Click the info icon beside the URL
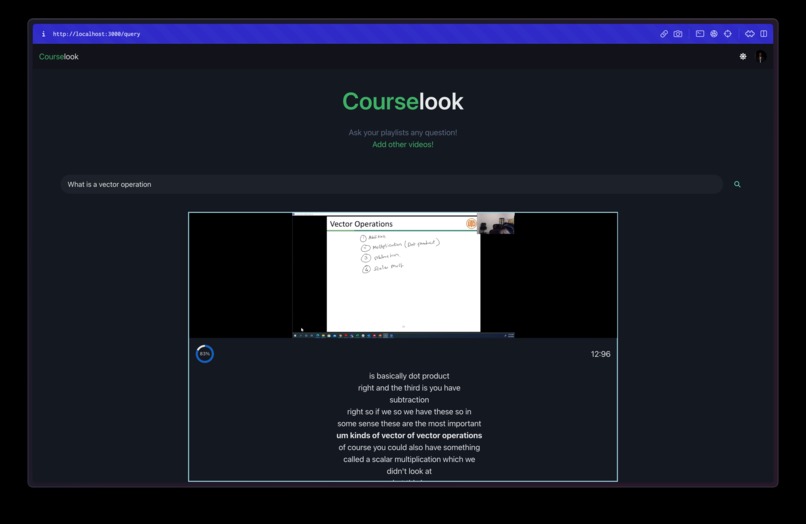Viewport: 806px width, 524px height. point(43,34)
